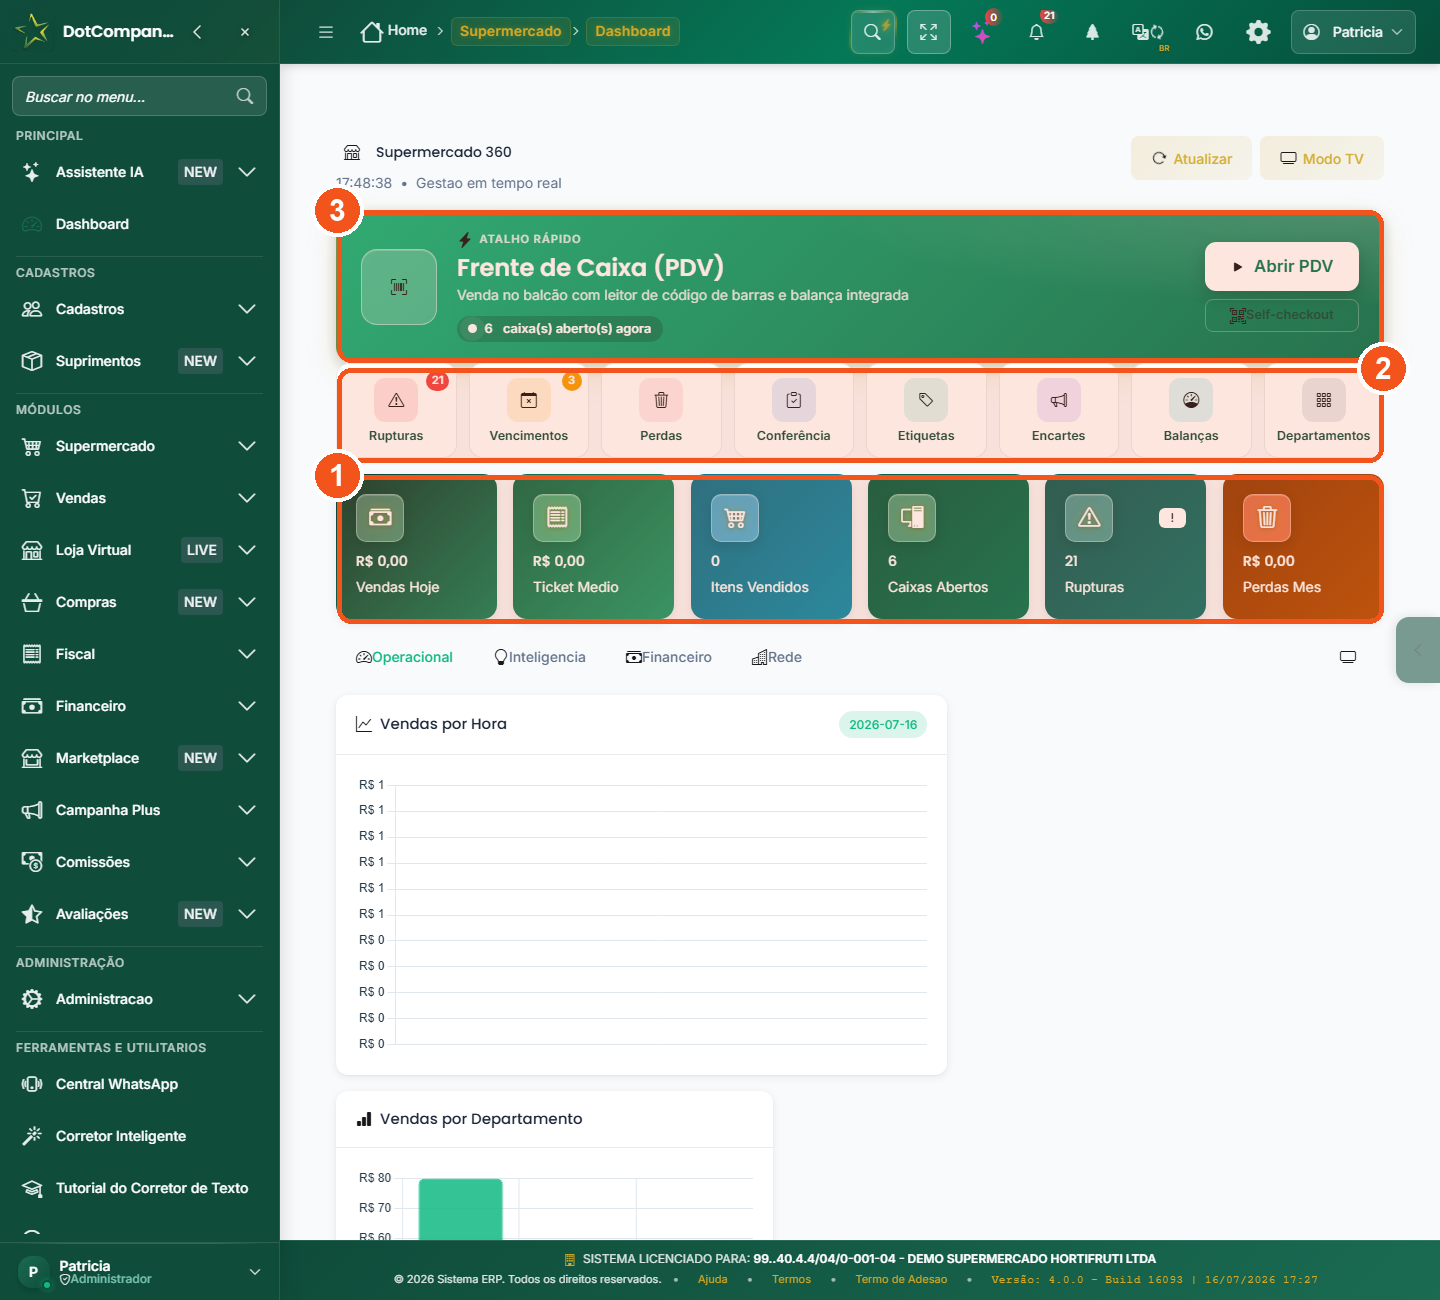Expand the Vendas sidebar menu

139,498
